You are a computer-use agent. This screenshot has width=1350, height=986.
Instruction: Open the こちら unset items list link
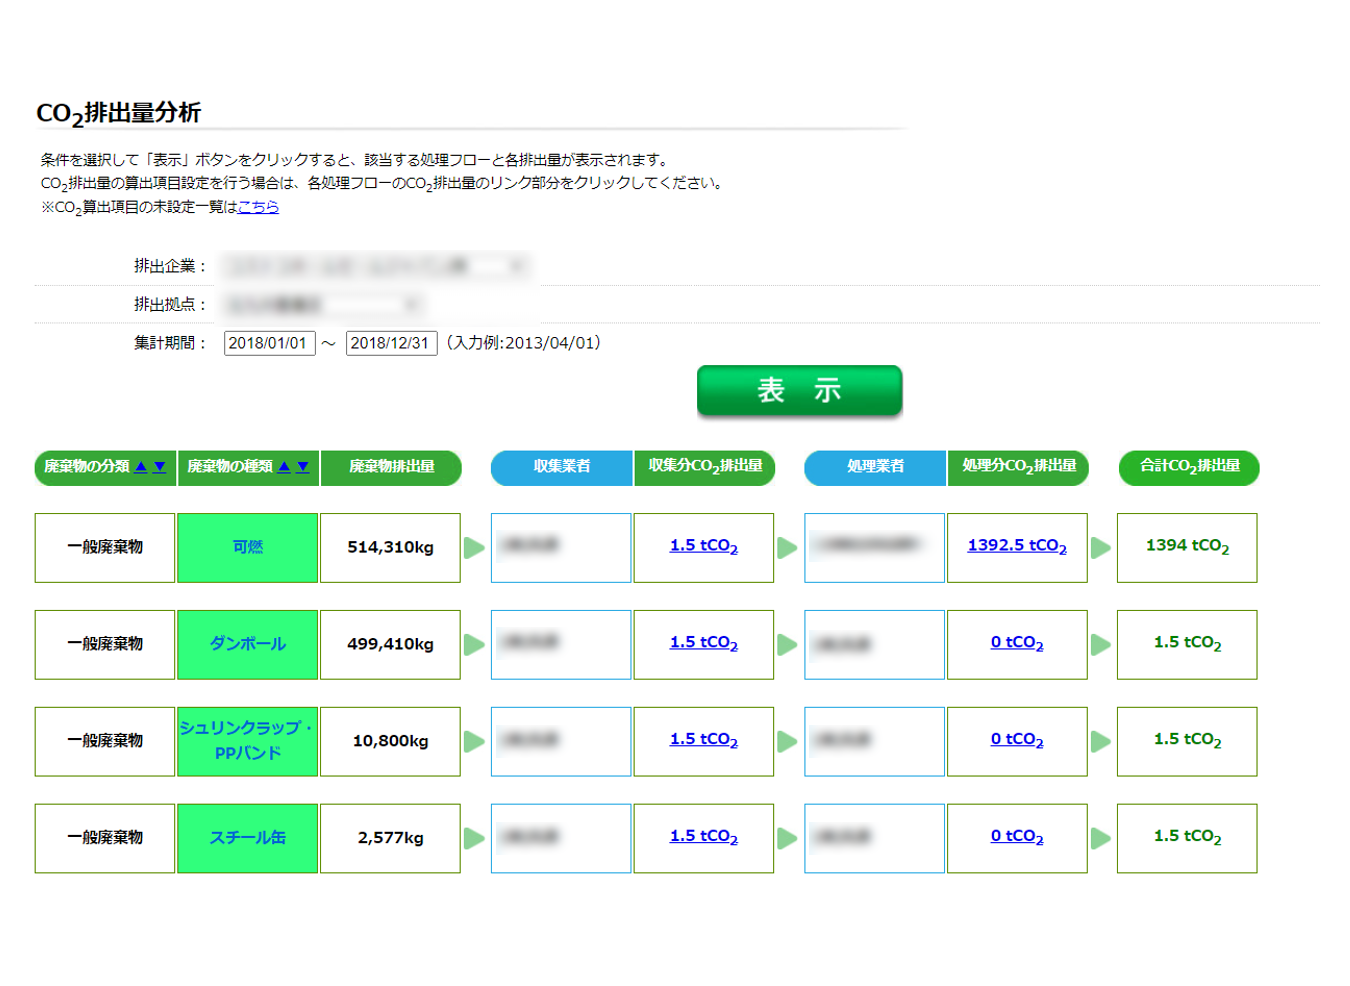click(258, 207)
